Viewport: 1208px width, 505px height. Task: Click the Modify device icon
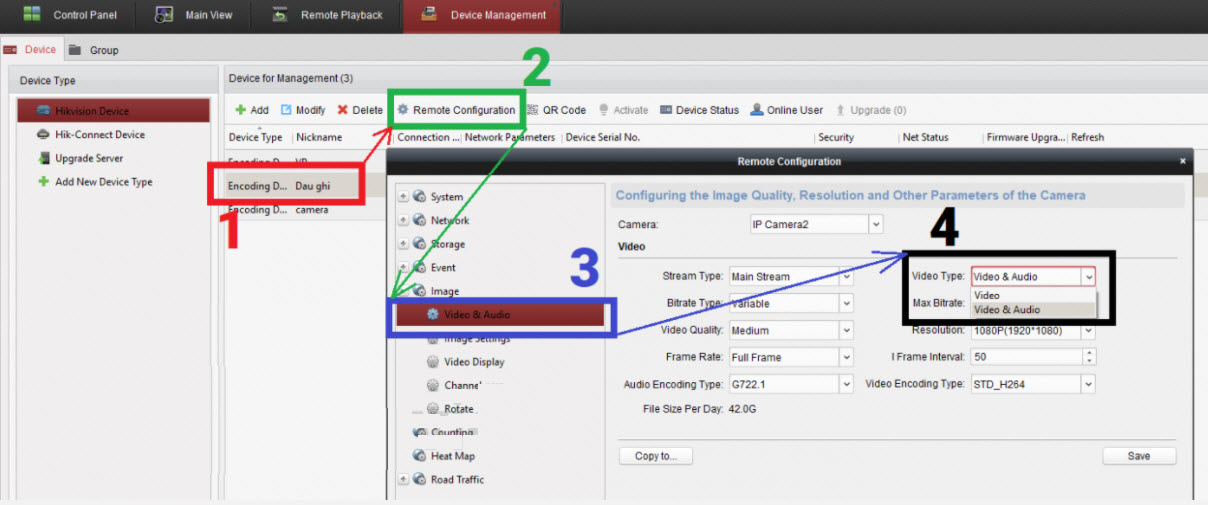[x=286, y=110]
